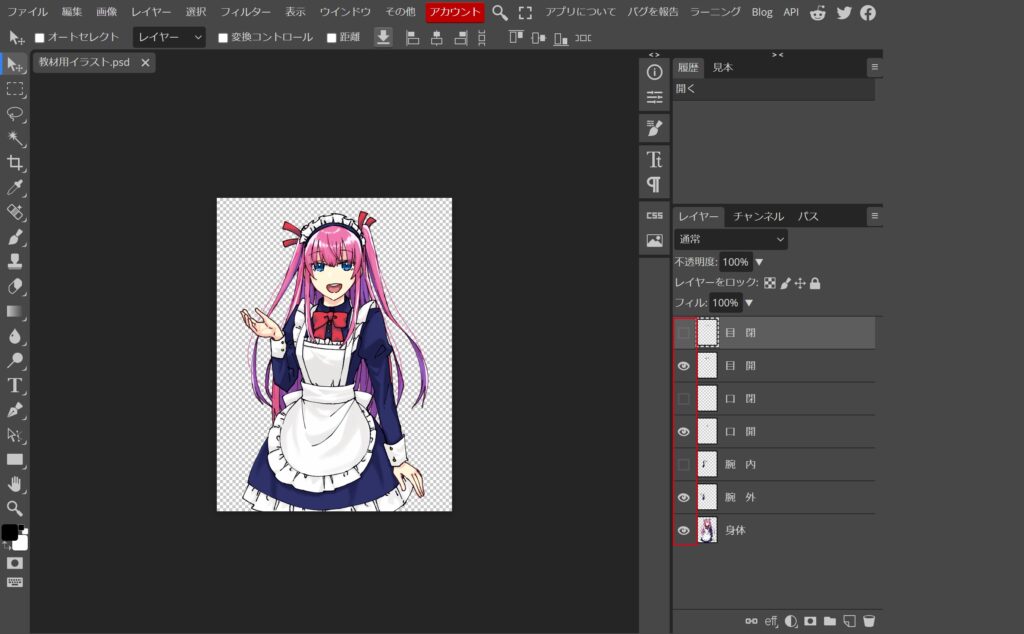The width and height of the screenshot is (1024, 634).
Task: Switch to the チャンネル tab
Action: pyautogui.click(x=758, y=216)
